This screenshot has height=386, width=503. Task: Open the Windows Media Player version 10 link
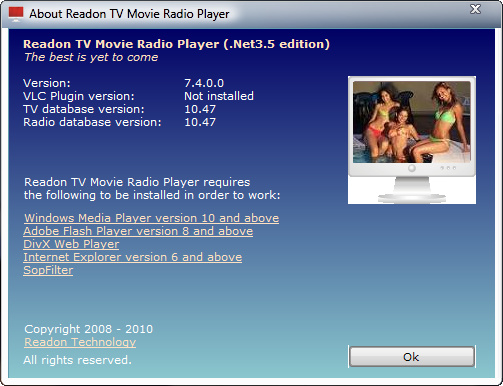pos(152,218)
